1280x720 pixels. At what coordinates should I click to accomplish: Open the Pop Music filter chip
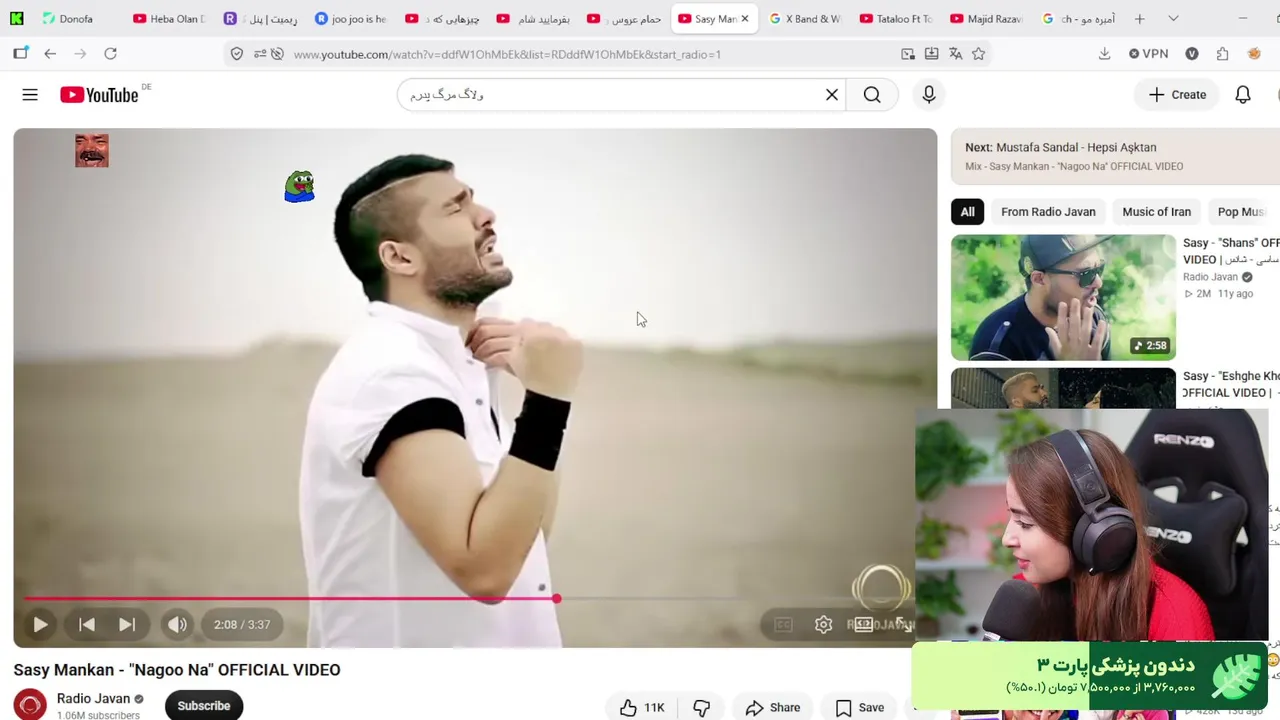coord(1244,212)
